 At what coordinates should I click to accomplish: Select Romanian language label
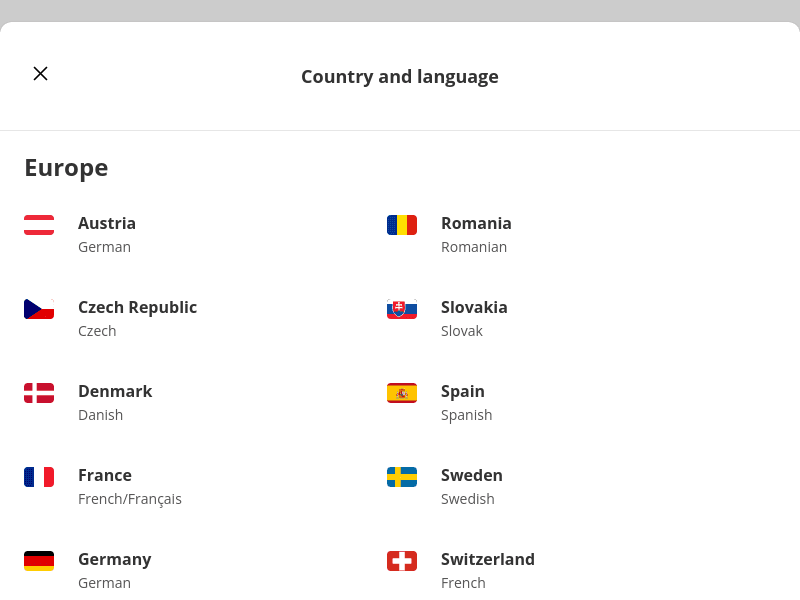coord(474,247)
